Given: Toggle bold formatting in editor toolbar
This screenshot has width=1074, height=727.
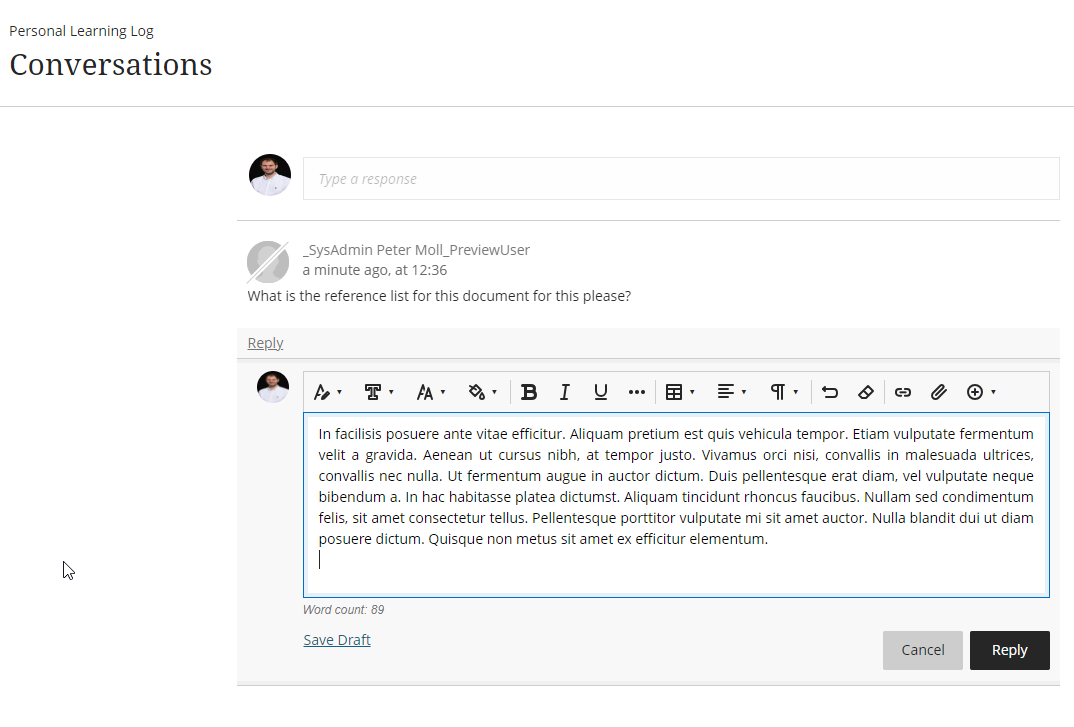Looking at the screenshot, I should (x=529, y=392).
